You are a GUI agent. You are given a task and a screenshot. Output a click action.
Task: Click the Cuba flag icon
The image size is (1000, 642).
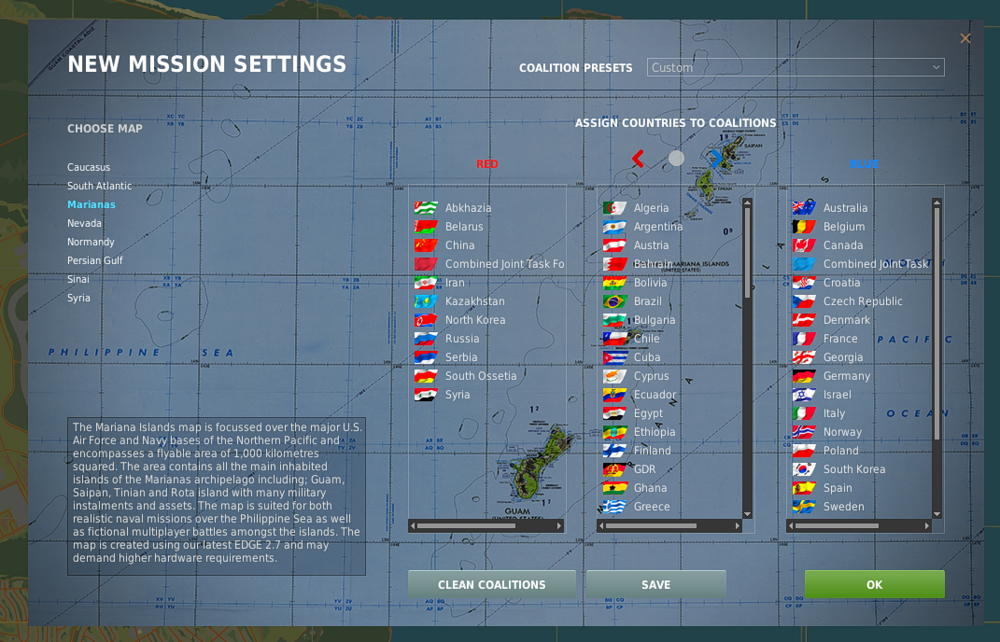[615, 357]
